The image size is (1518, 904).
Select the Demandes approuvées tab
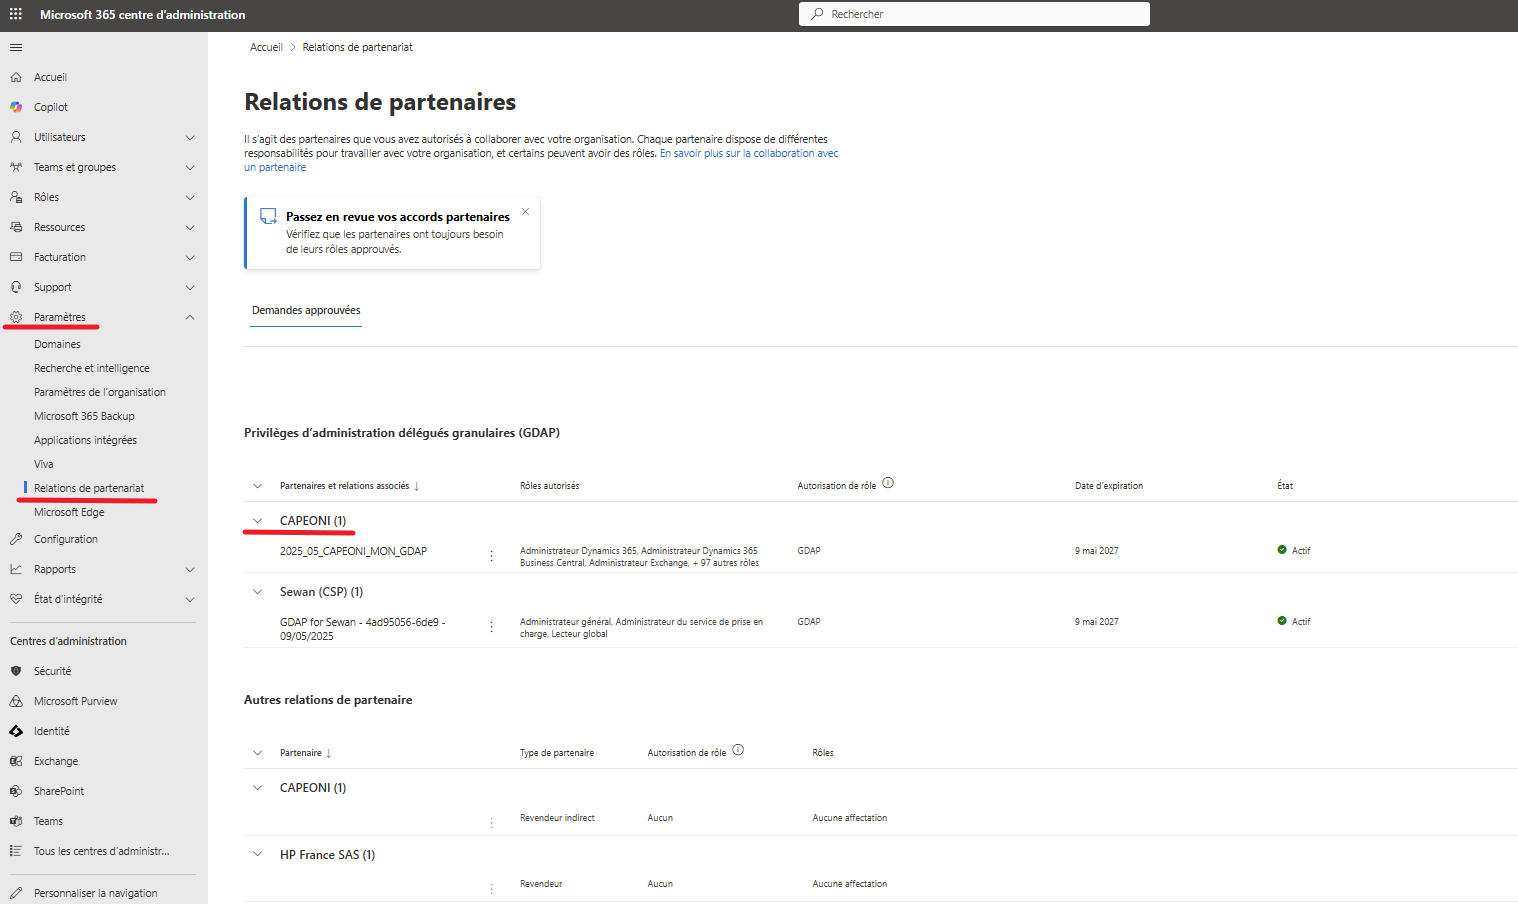(306, 311)
